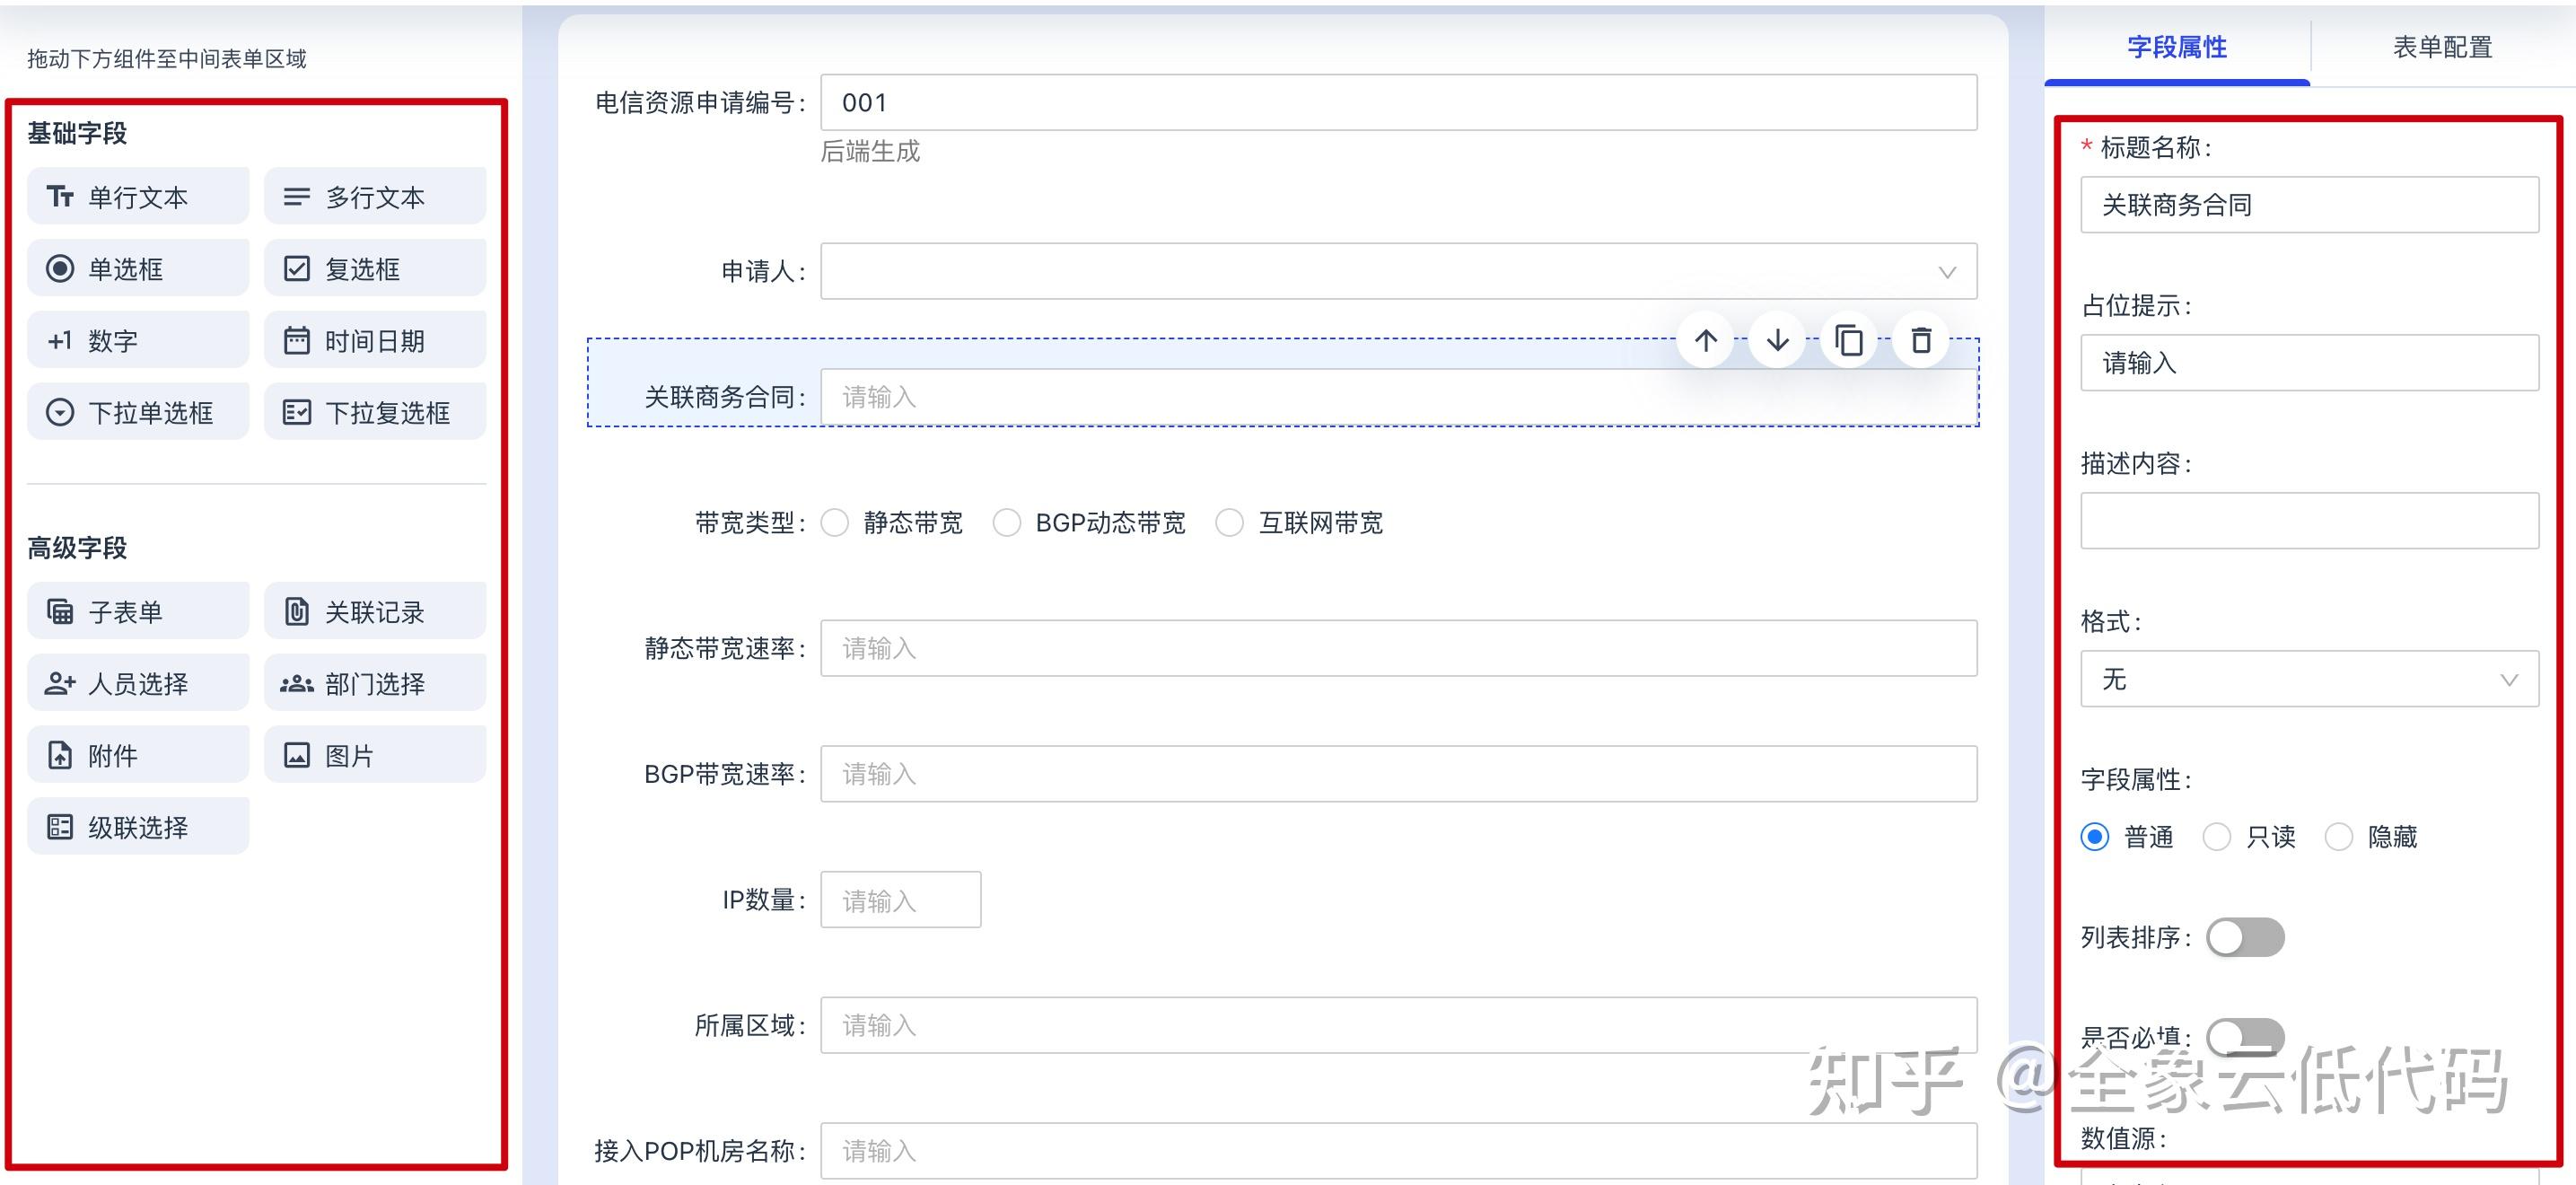Viewport: 2576px width, 1185px height.
Task: Click the BGP带宽速率 input field
Action: point(1399,774)
